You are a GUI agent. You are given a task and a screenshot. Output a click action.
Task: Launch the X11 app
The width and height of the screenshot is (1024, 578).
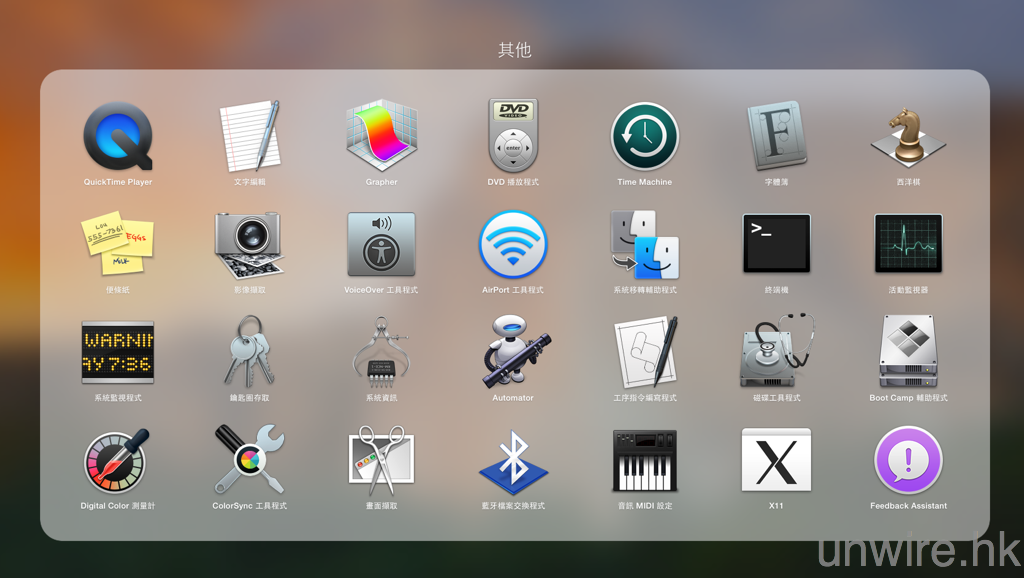point(776,460)
